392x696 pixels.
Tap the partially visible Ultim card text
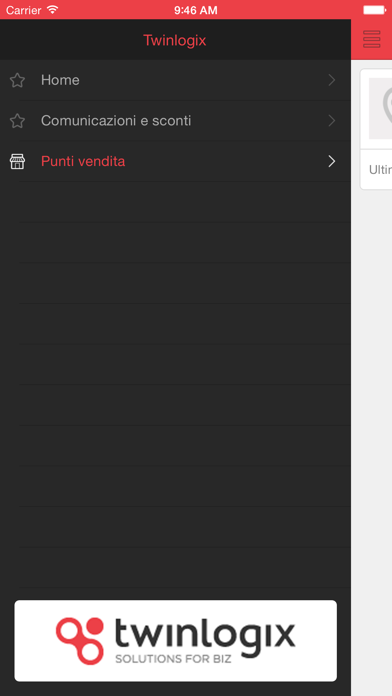pos(380,170)
